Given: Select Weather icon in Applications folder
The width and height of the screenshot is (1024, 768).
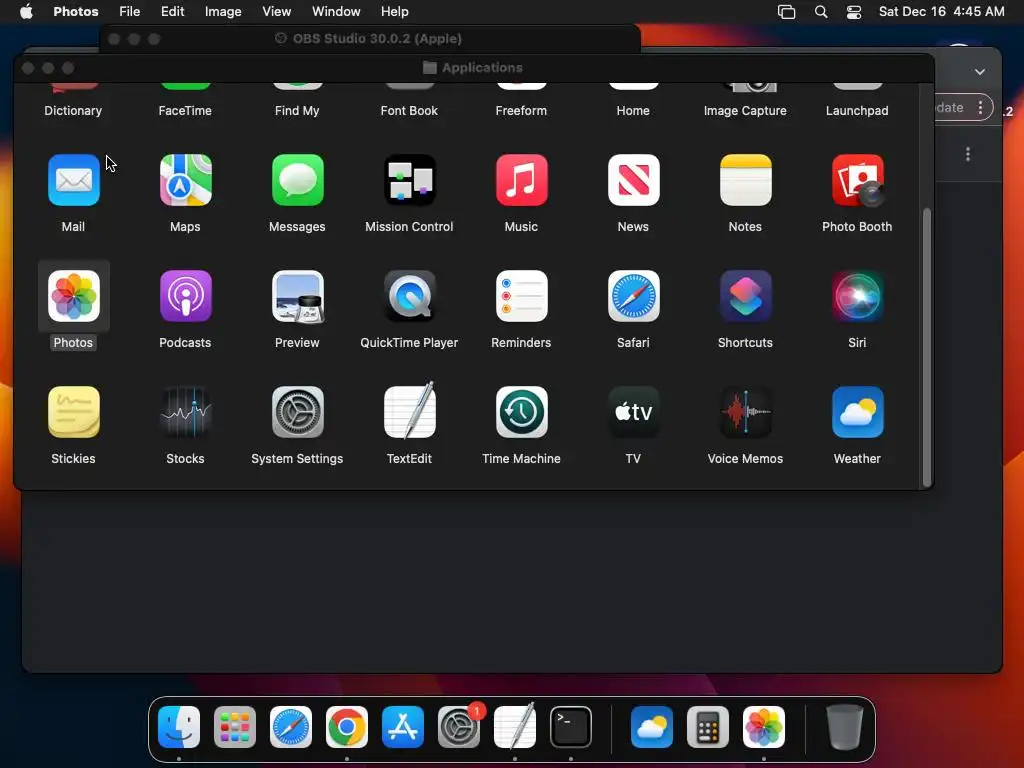Looking at the screenshot, I should (857, 412).
